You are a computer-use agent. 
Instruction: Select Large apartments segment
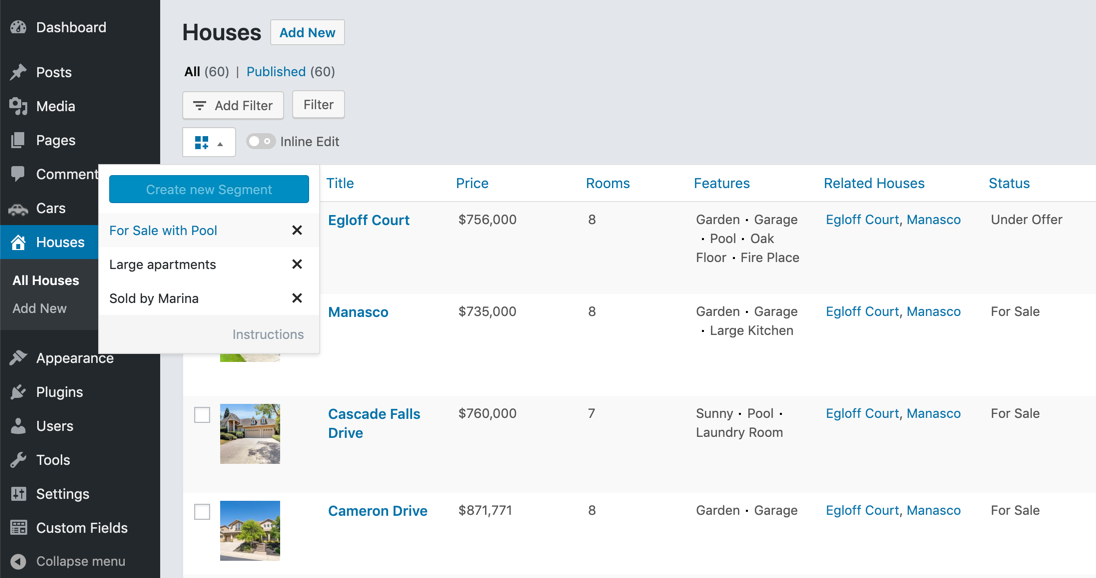pyautogui.click(x=162, y=264)
